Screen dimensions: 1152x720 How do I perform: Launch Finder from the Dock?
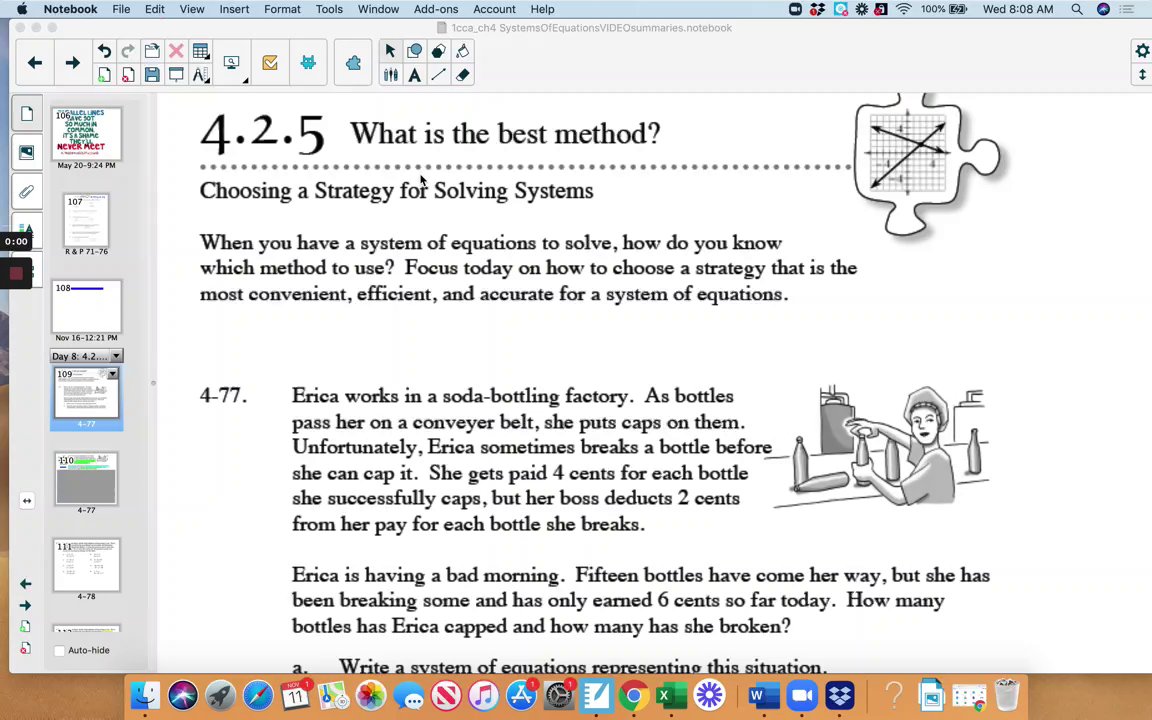point(145,695)
